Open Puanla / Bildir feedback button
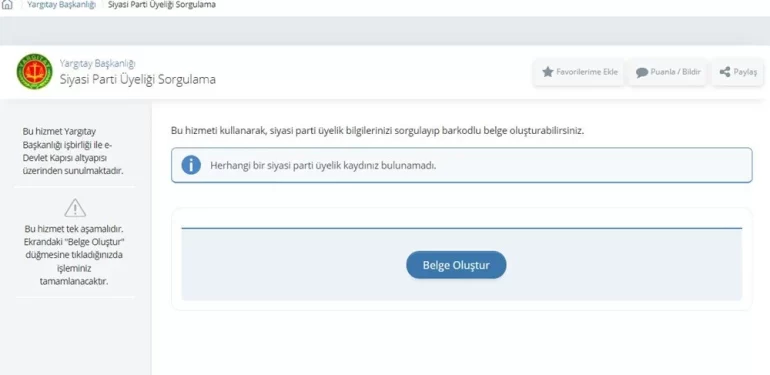This screenshot has width=770, height=375. 668,72
